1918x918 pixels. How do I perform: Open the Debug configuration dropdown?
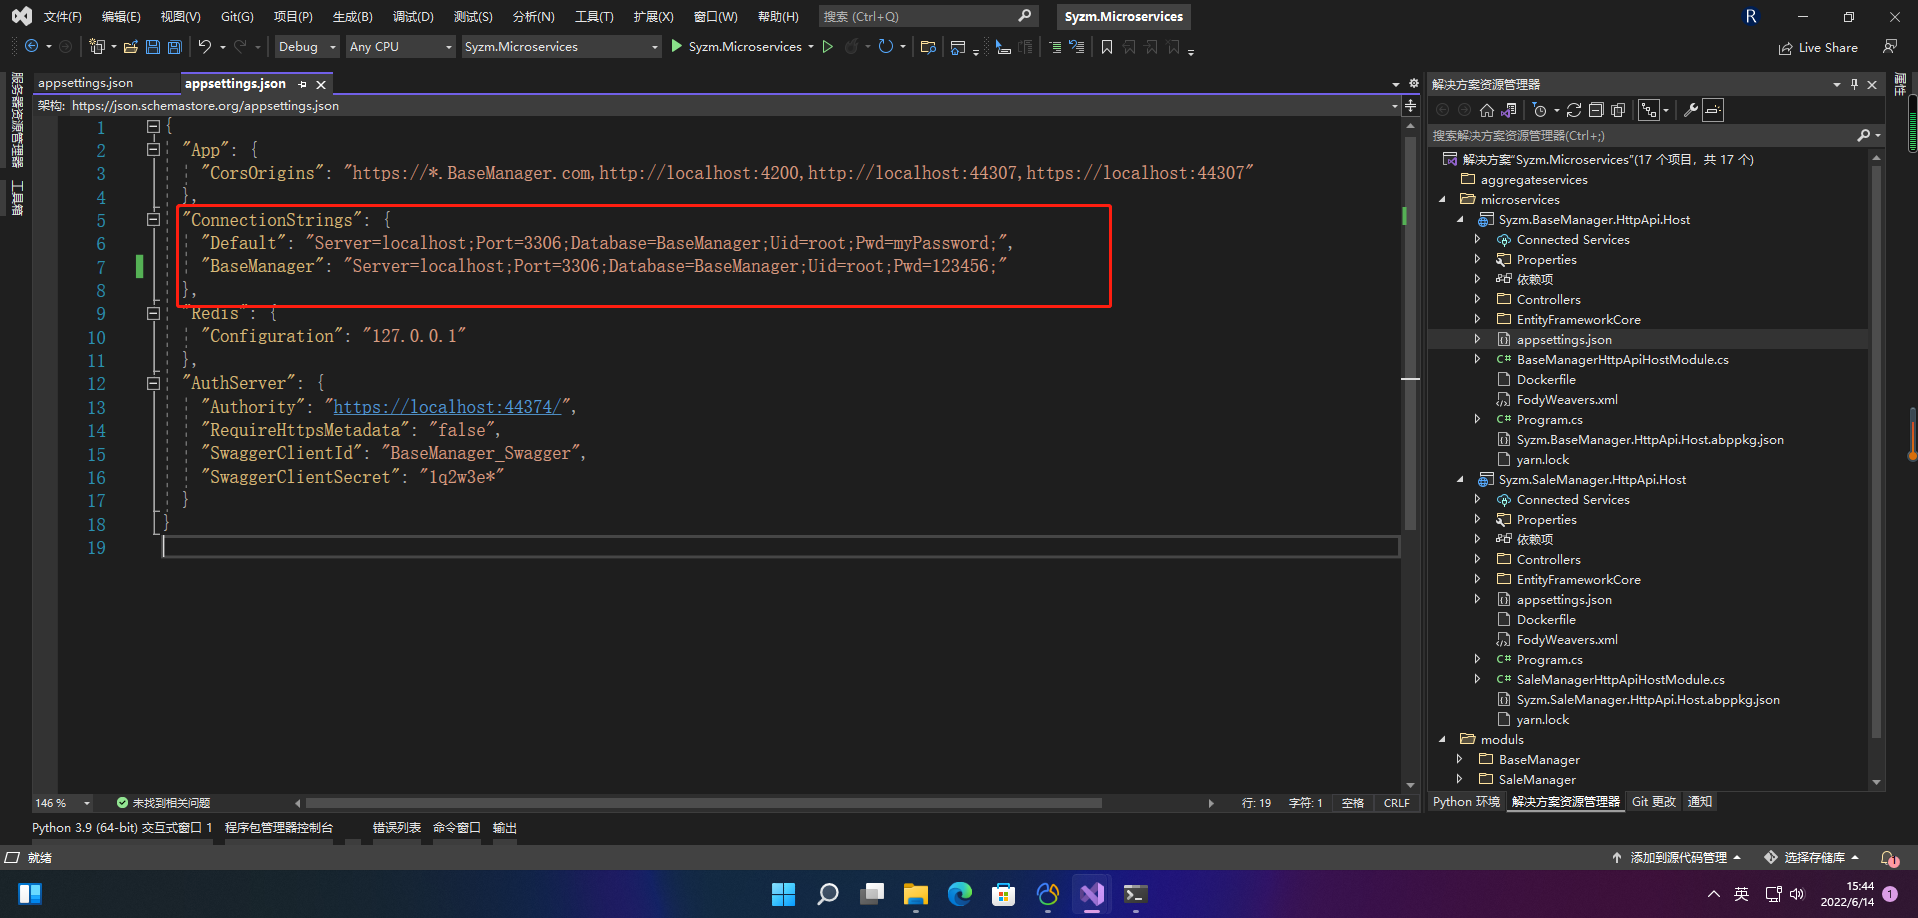(x=307, y=47)
